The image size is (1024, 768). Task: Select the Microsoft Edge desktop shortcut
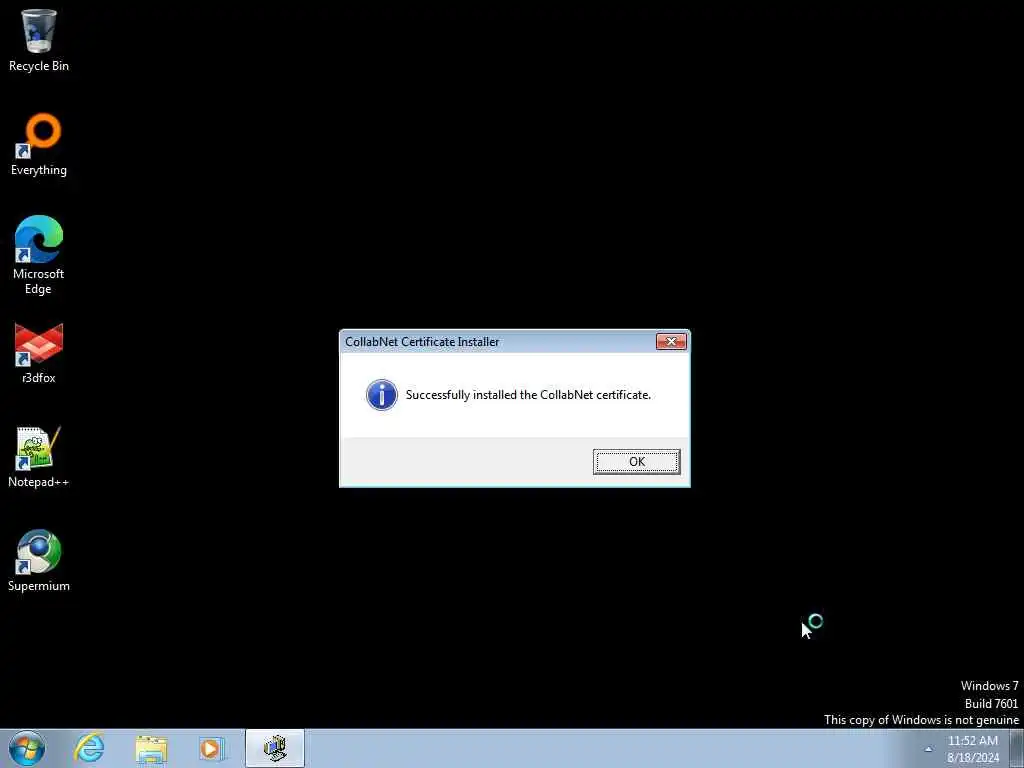pos(39,255)
